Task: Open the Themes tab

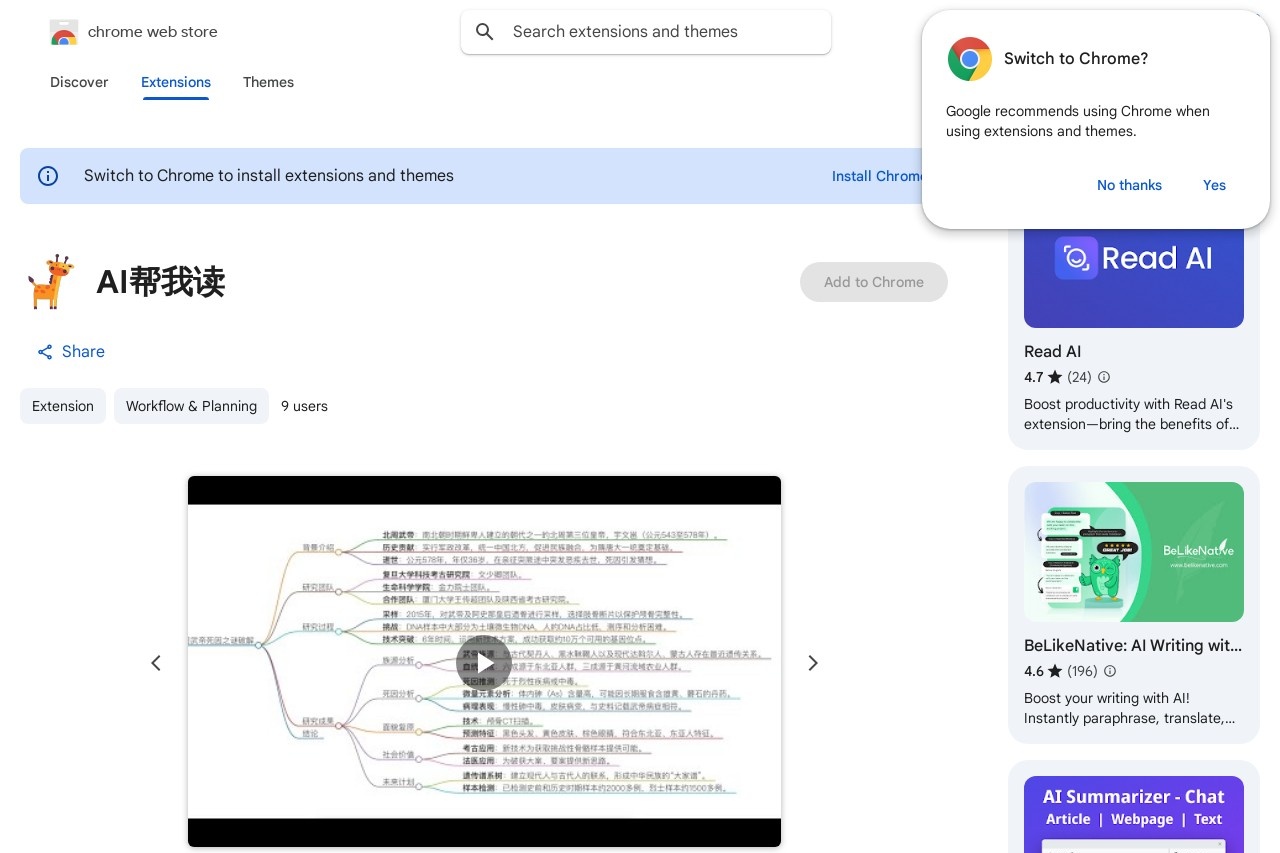Action: pyautogui.click(x=268, y=82)
